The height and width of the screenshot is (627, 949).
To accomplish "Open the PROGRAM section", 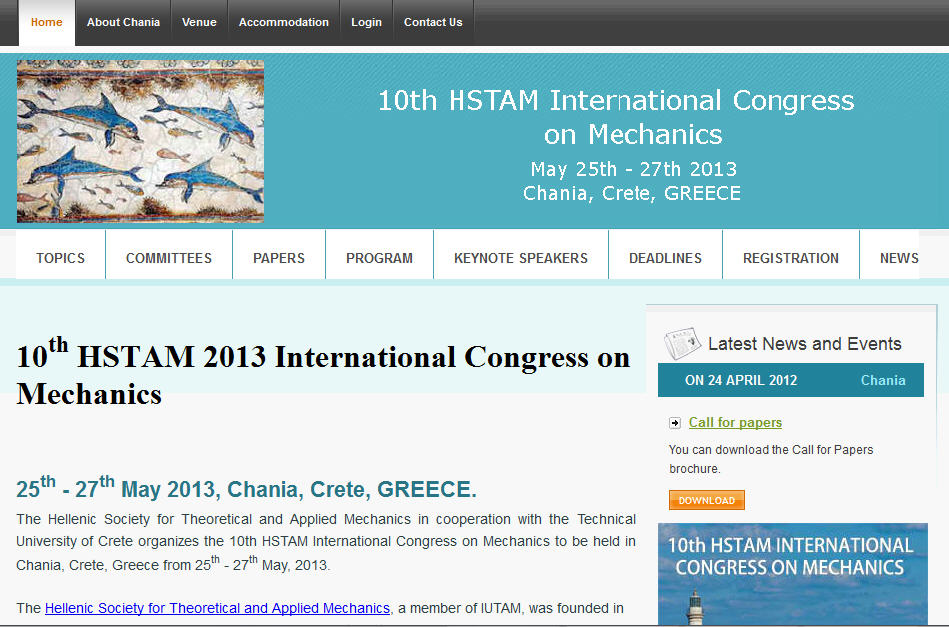I will tap(379, 258).
